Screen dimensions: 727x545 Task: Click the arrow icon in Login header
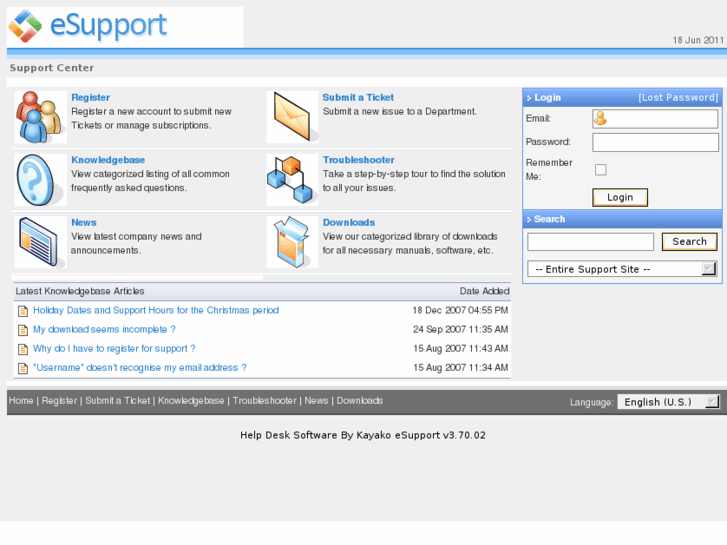point(529,98)
